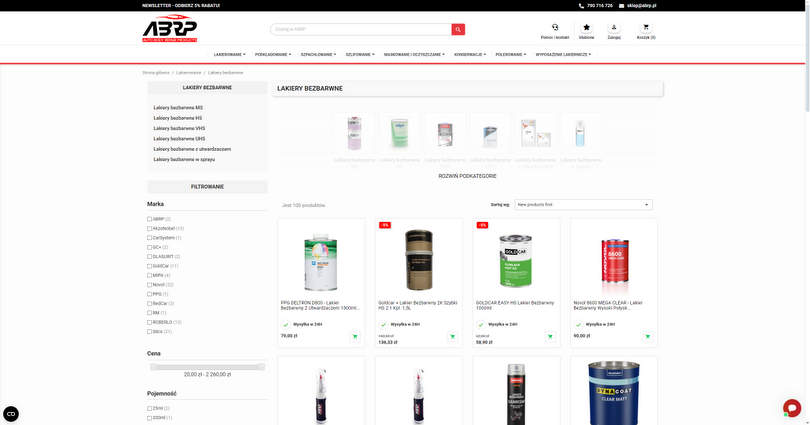The height and width of the screenshot is (425, 810).
Task: Open the Koszyk shopping cart icon
Action: tap(646, 27)
